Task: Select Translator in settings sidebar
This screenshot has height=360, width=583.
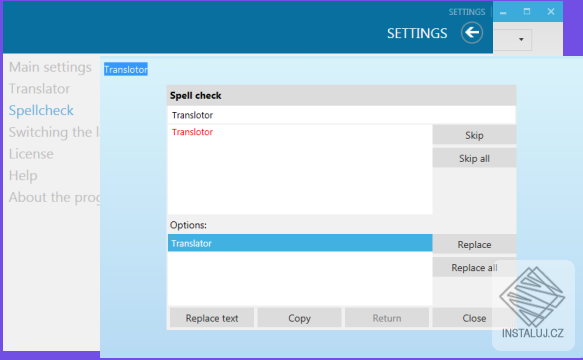Action: tap(39, 89)
